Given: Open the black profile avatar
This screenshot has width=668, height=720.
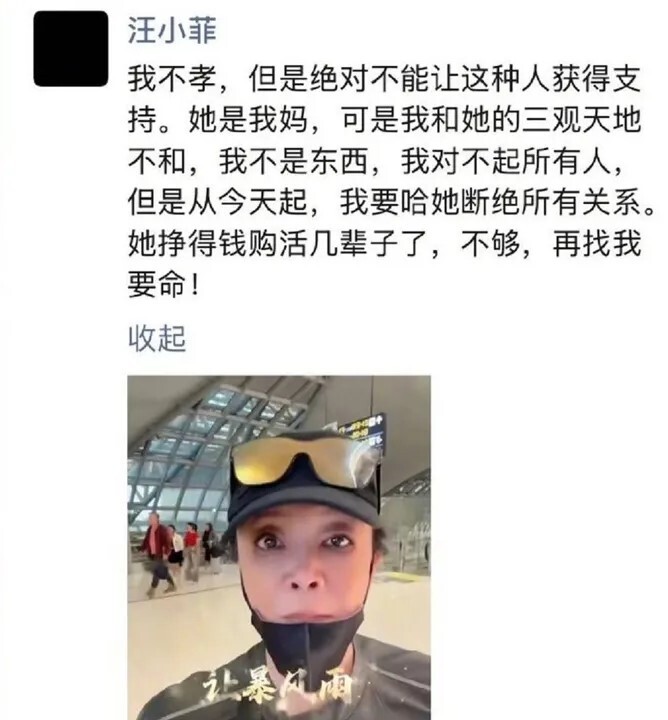Looking at the screenshot, I should (x=71, y=49).
